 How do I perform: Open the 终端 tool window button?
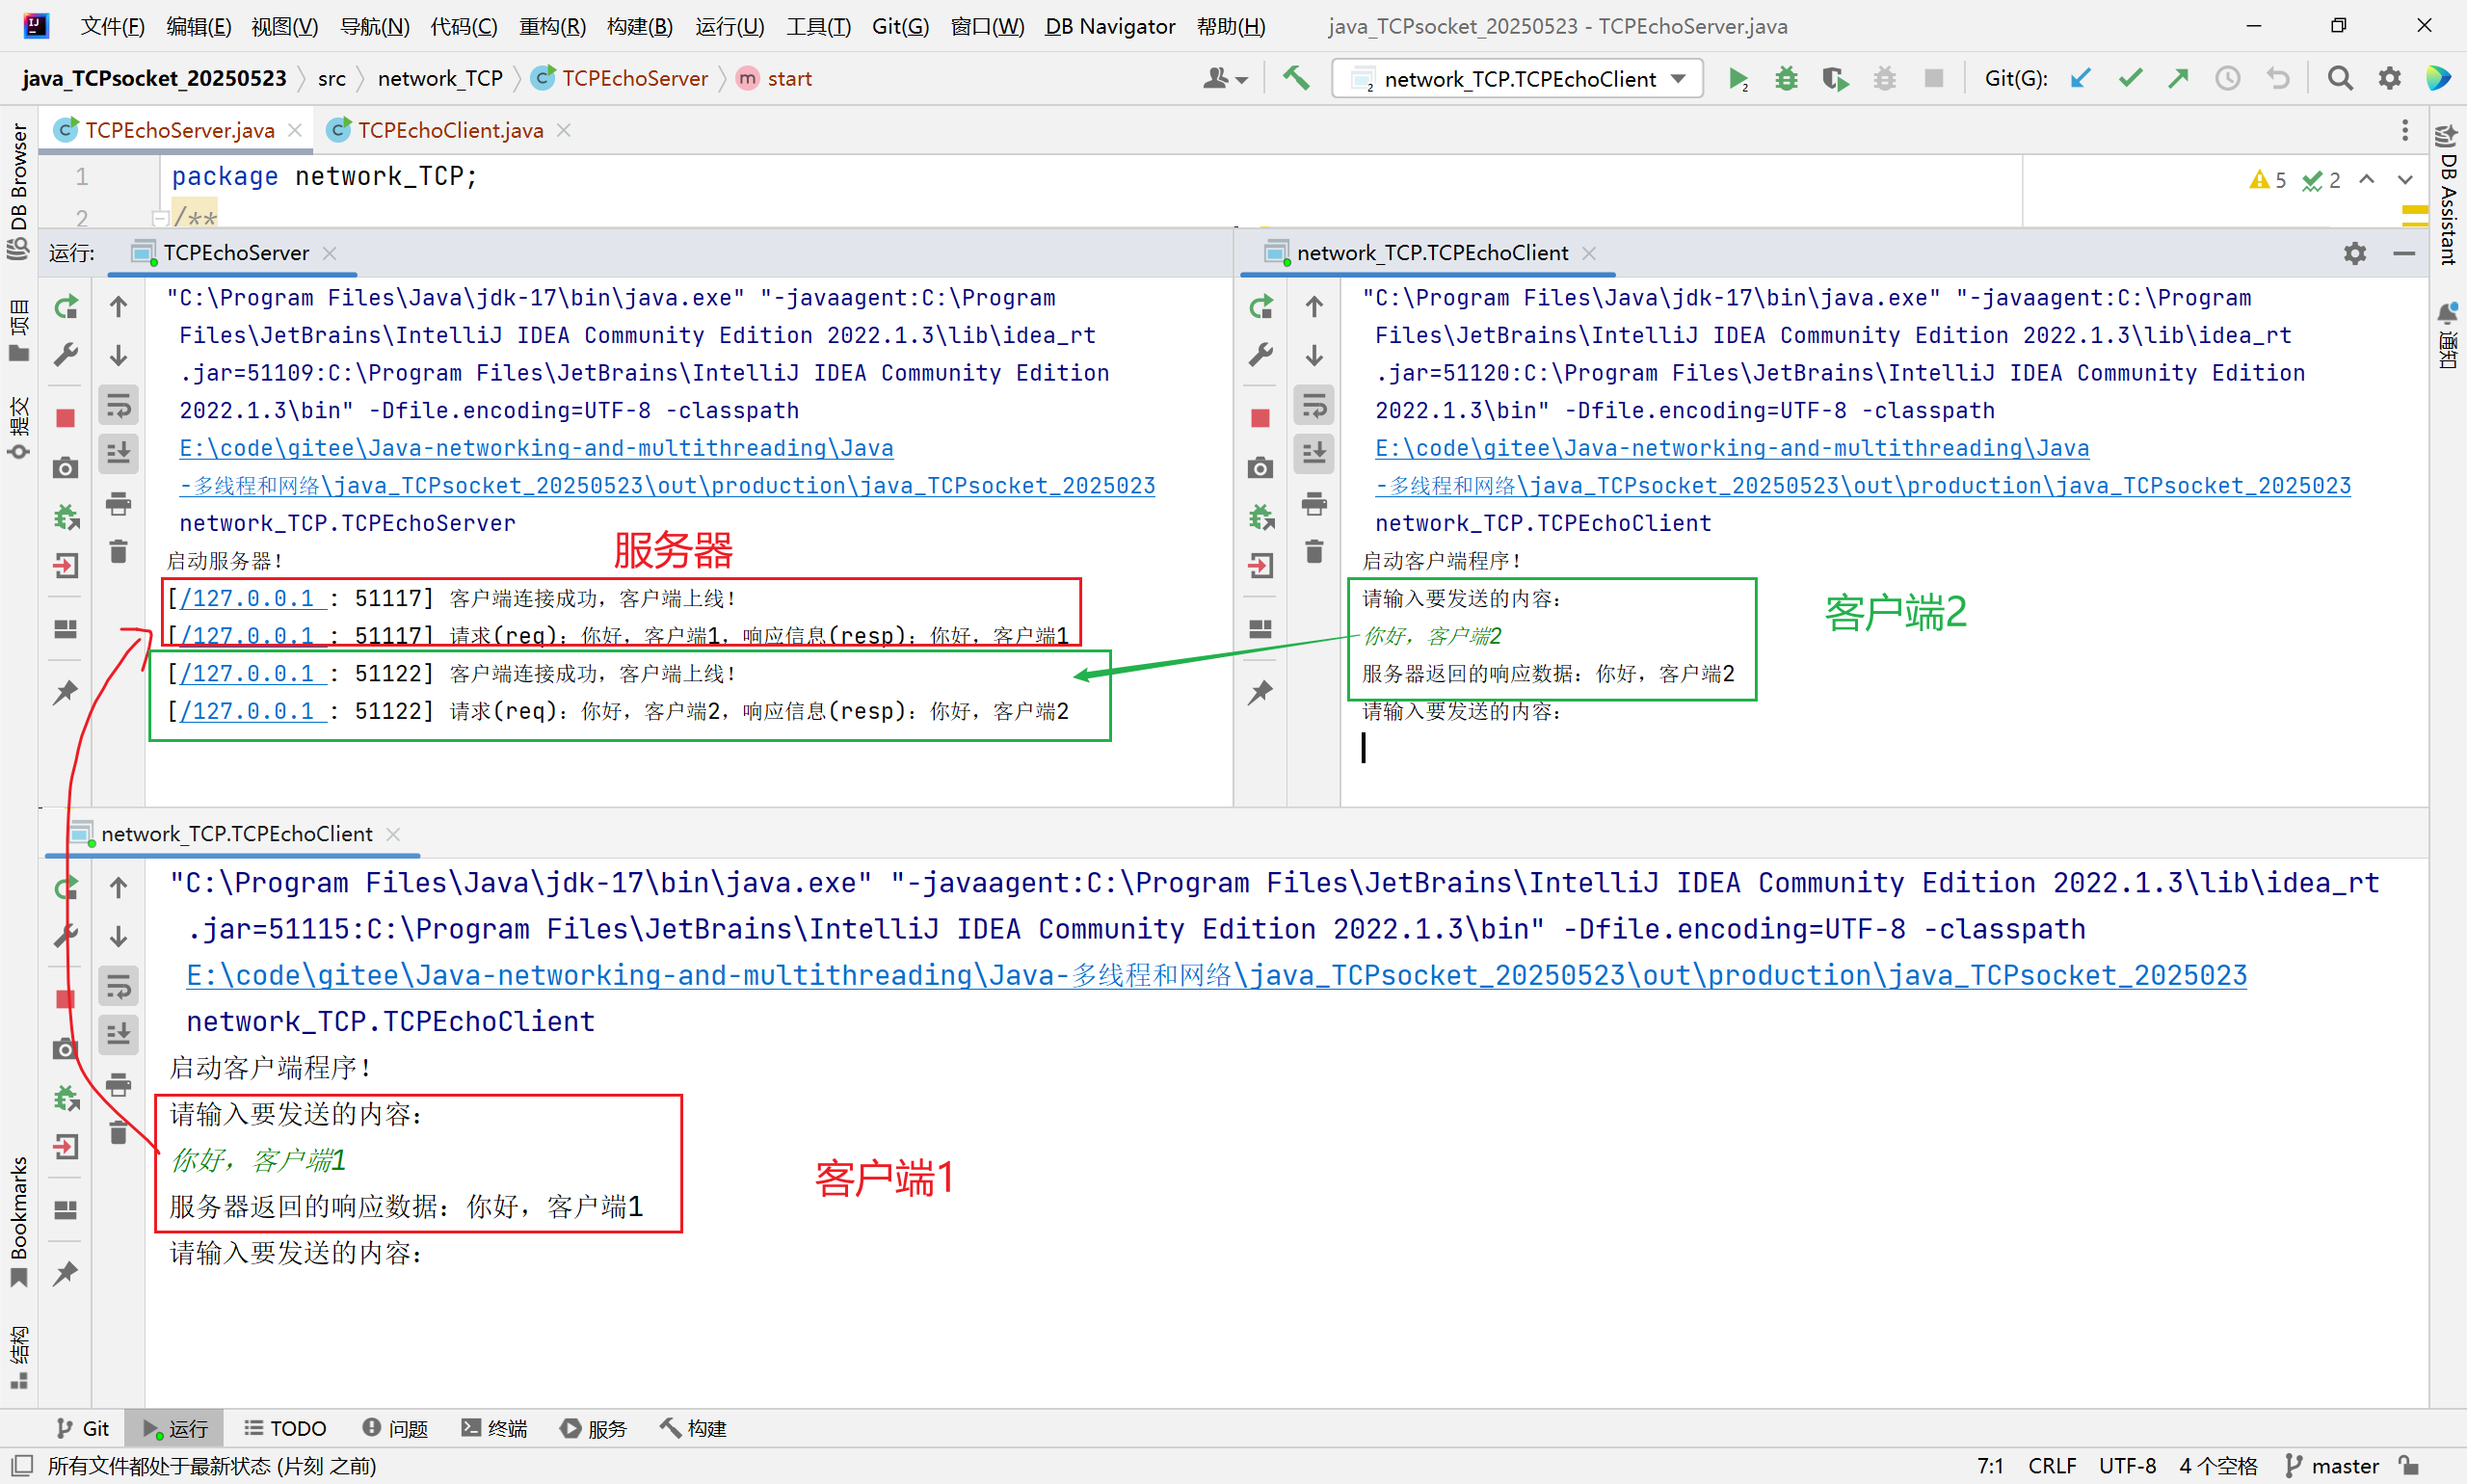pos(494,1428)
